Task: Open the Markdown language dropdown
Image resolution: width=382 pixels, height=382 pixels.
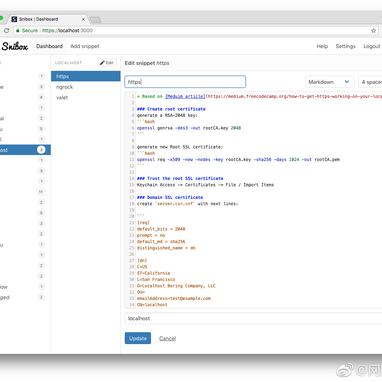Action: click(329, 82)
